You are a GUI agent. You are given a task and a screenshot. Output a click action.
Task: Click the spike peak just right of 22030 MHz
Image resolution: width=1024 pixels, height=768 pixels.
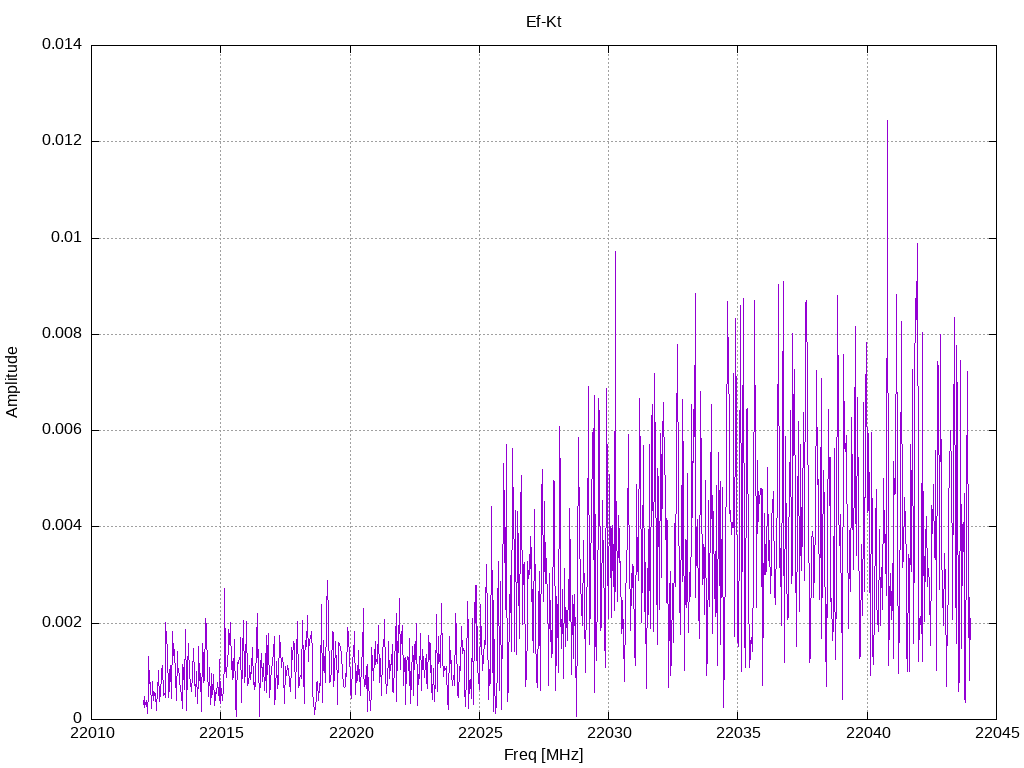tap(615, 252)
